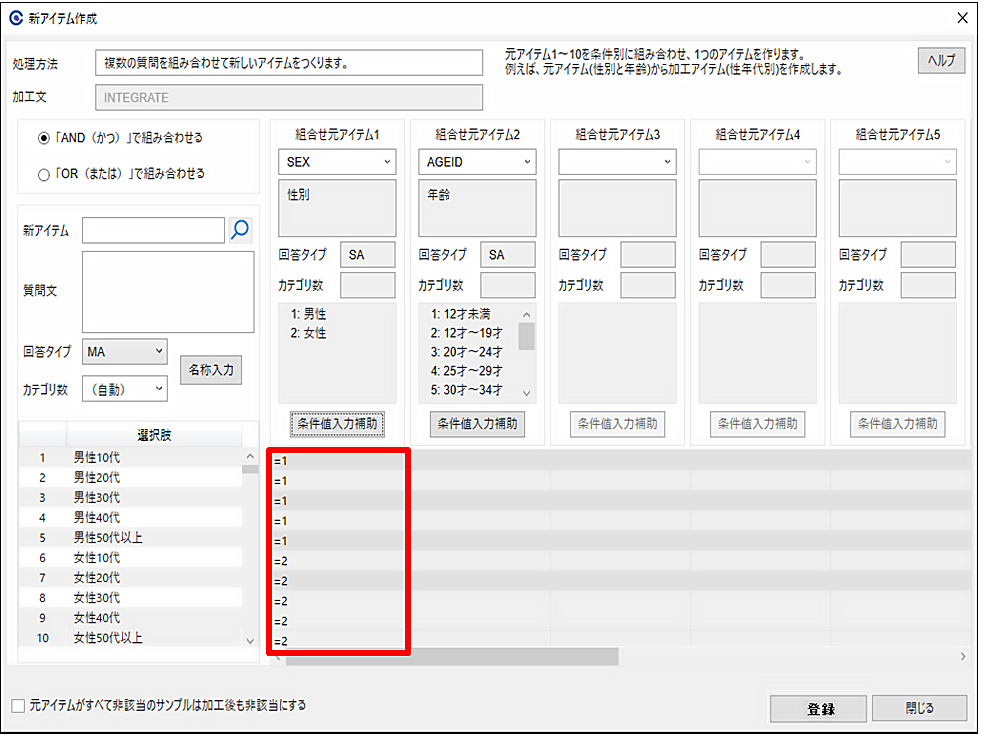Open the カテゴリ数 (自動) dropdown
Screen dimensions: 983x739
(x=125, y=389)
